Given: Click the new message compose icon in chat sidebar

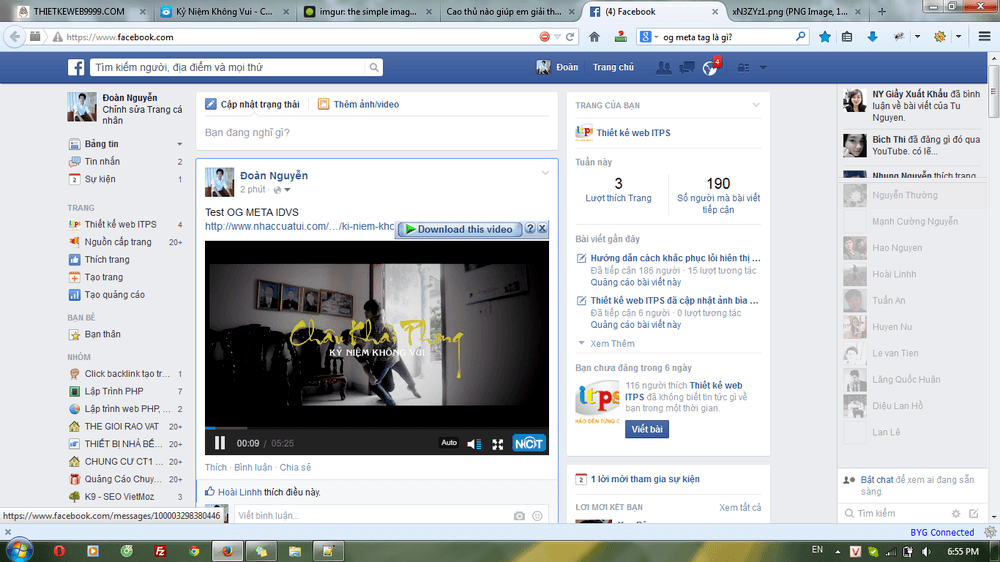Looking at the screenshot, I should tap(974, 513).
